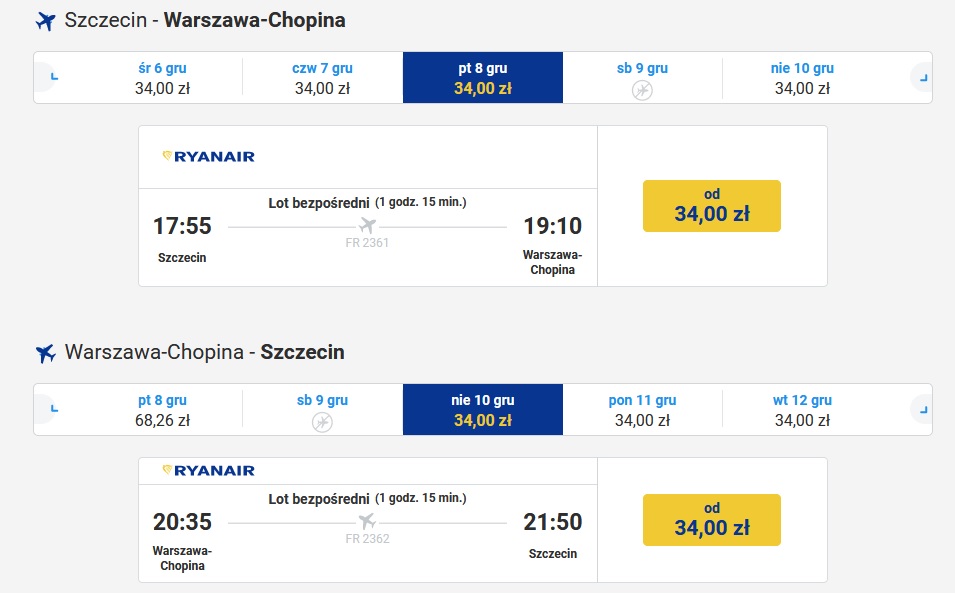Select outbound date czw 7 gru
Image resolution: width=955 pixels, height=593 pixels.
point(323,78)
